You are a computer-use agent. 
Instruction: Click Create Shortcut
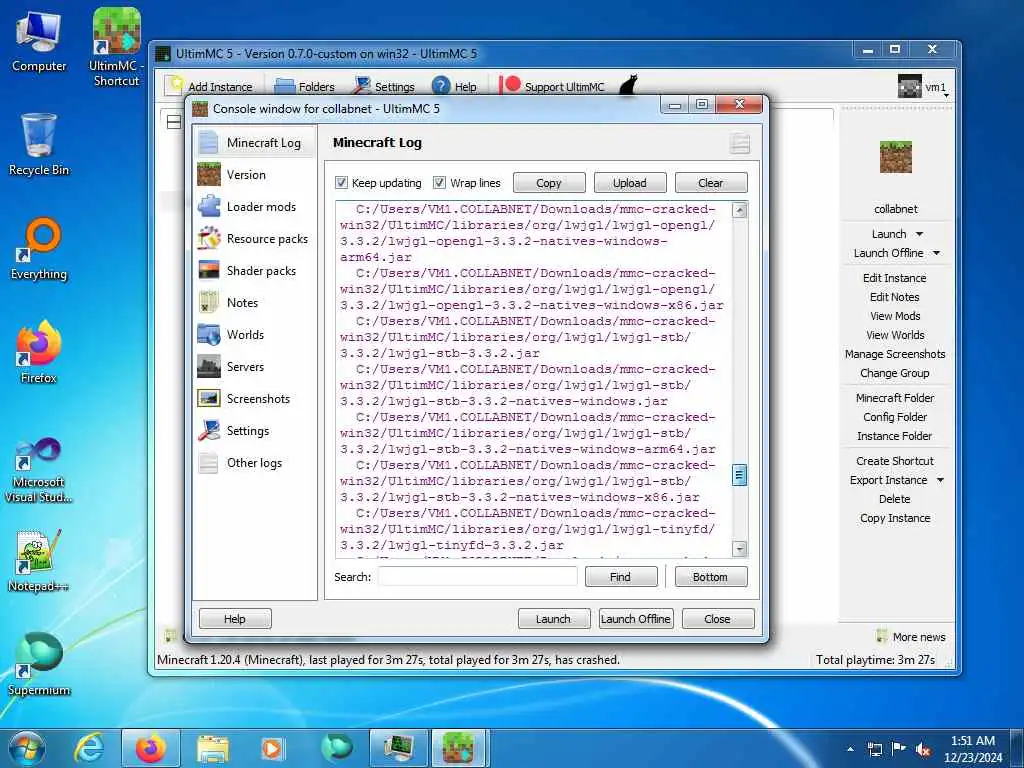pyautogui.click(x=895, y=460)
